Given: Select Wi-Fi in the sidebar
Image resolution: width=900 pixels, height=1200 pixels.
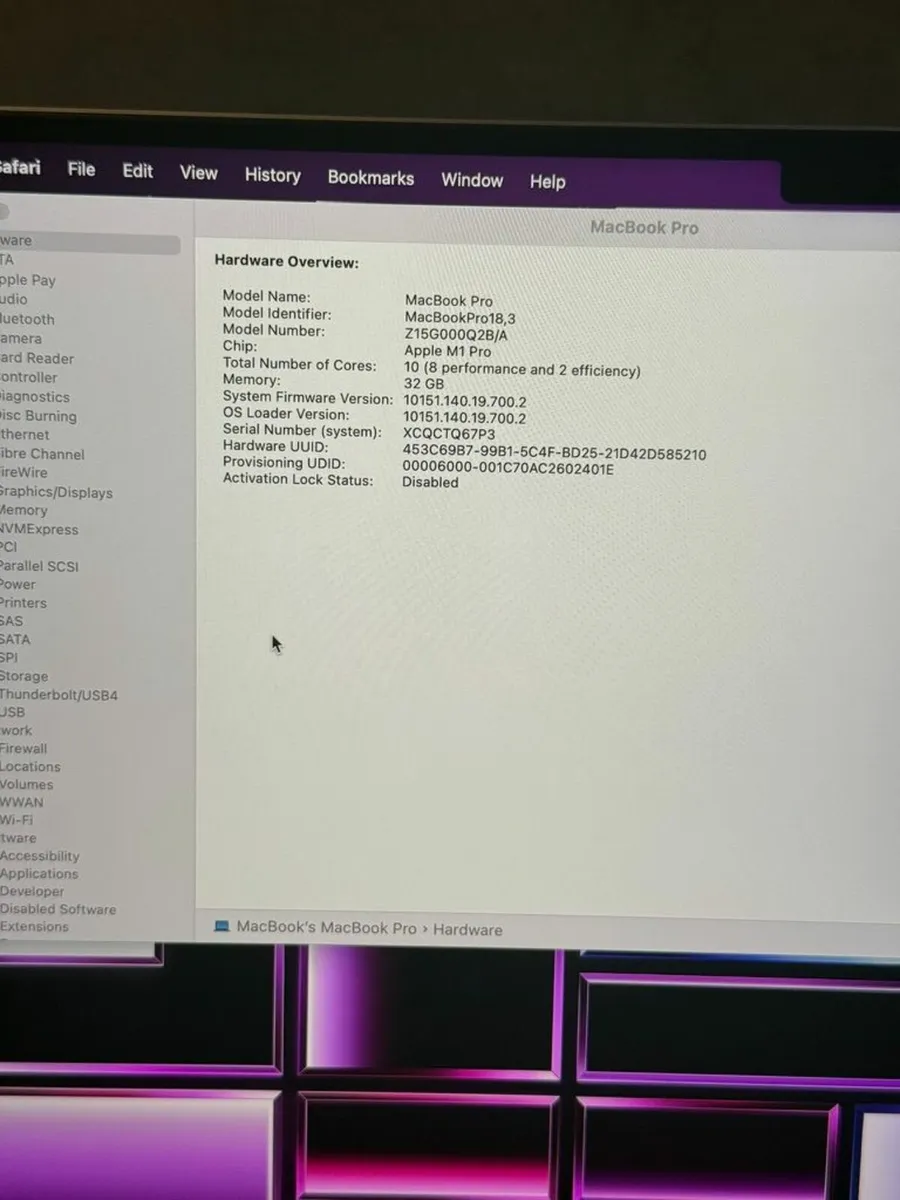Looking at the screenshot, I should 16,820.
